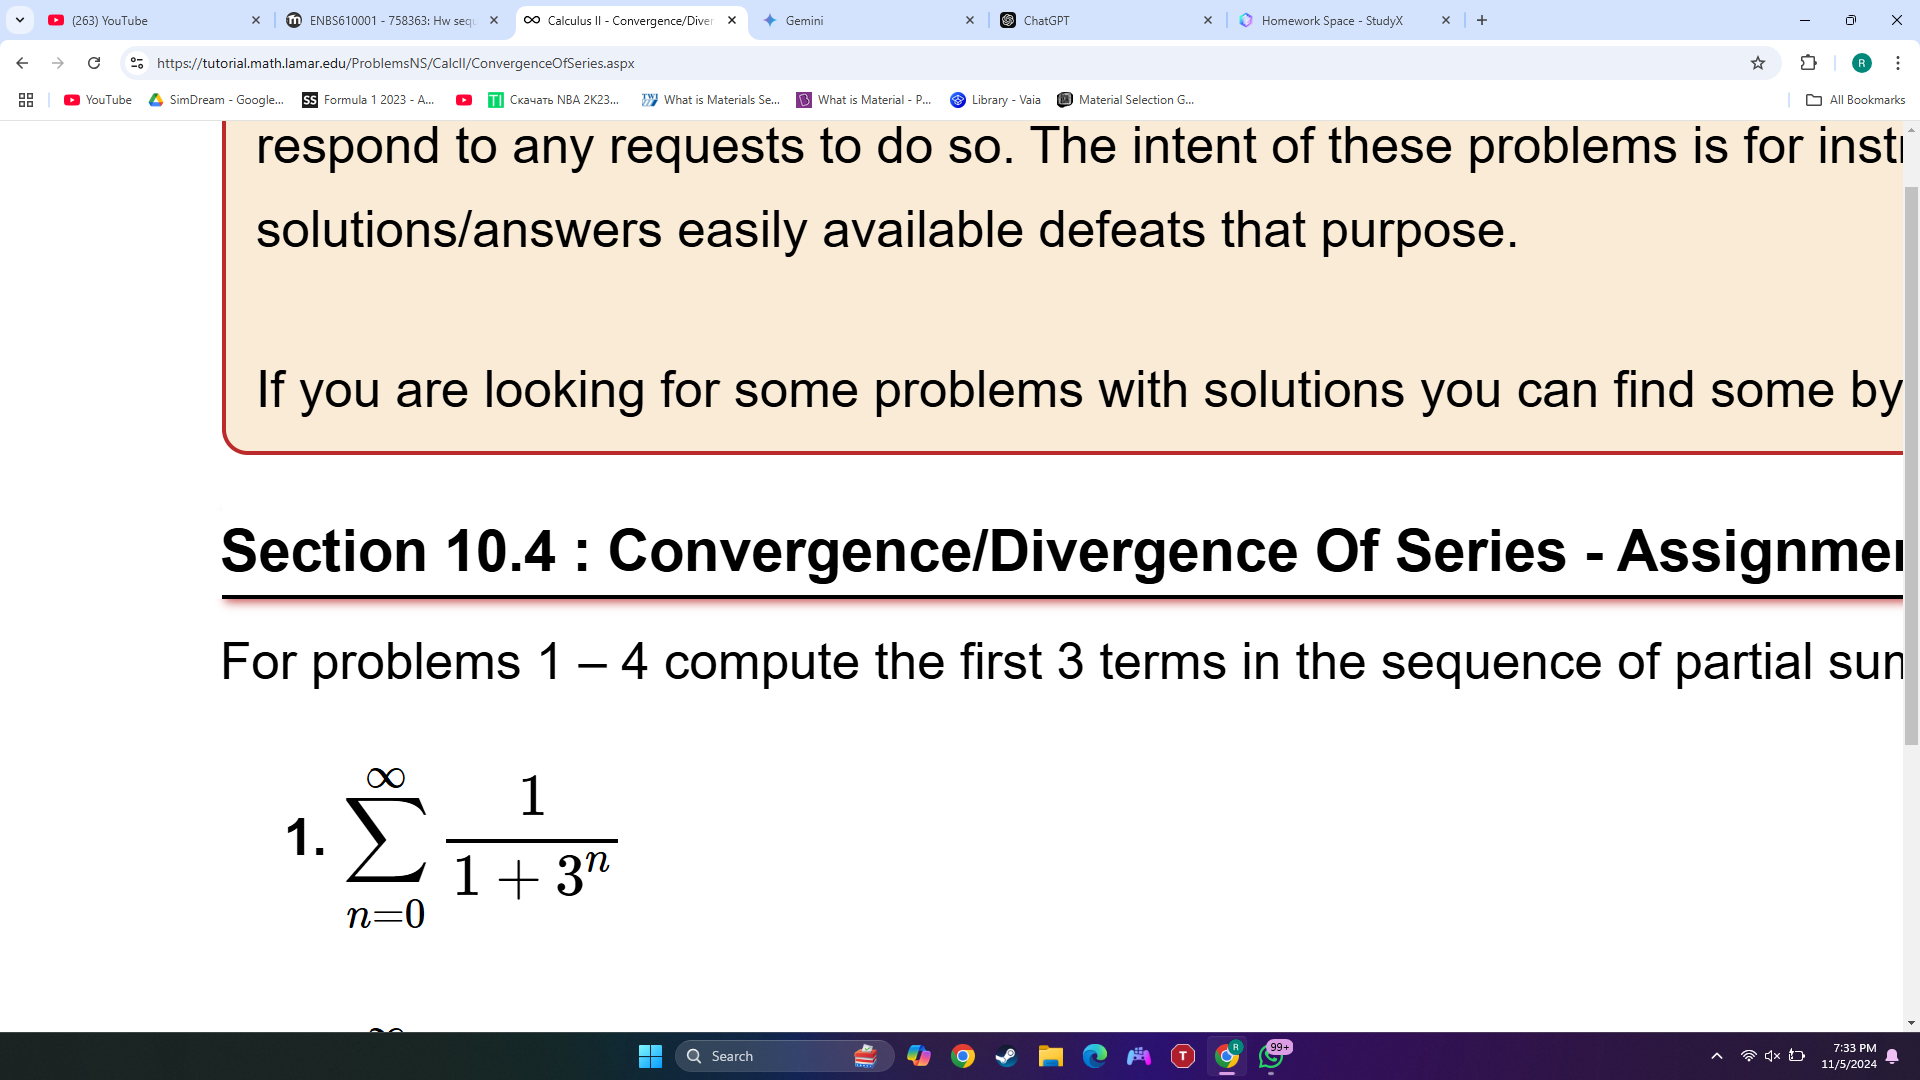This screenshot has width=1920, height=1080.
Task: Click the scrollbar up arrow
Action: pyautogui.click(x=1911, y=130)
